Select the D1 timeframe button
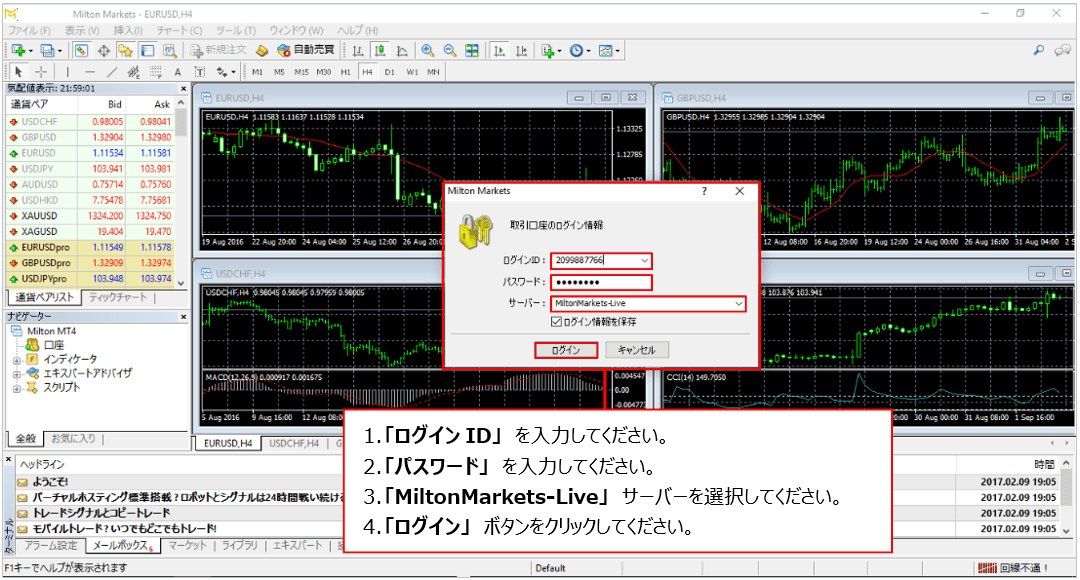The image size is (1080, 580). click(x=390, y=72)
